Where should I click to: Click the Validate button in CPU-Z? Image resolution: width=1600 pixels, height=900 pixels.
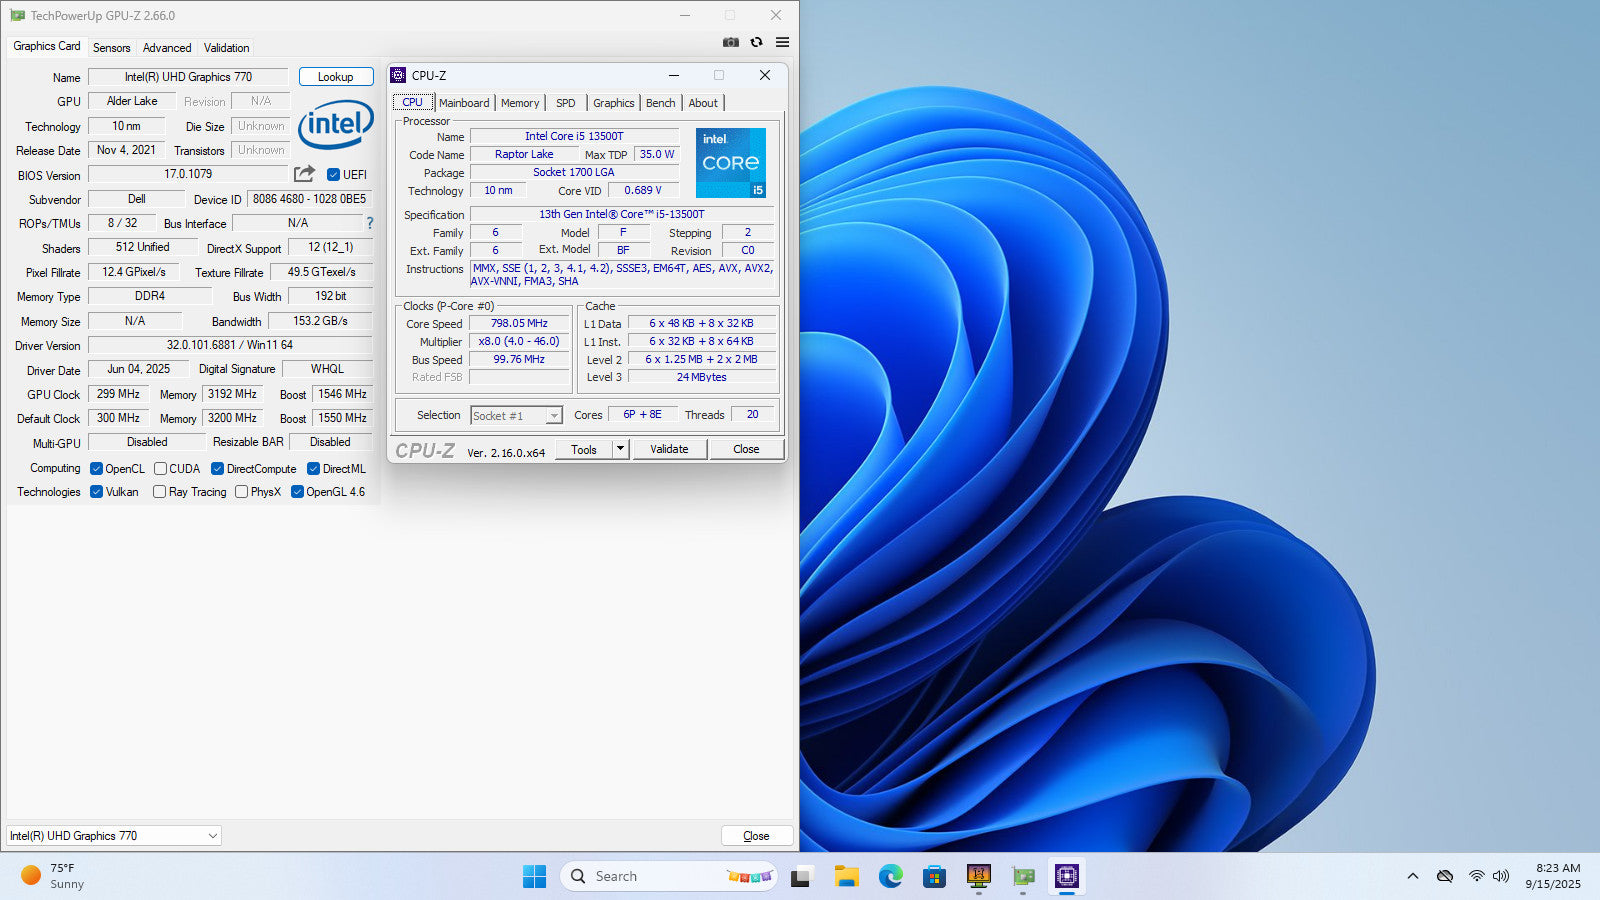669,449
